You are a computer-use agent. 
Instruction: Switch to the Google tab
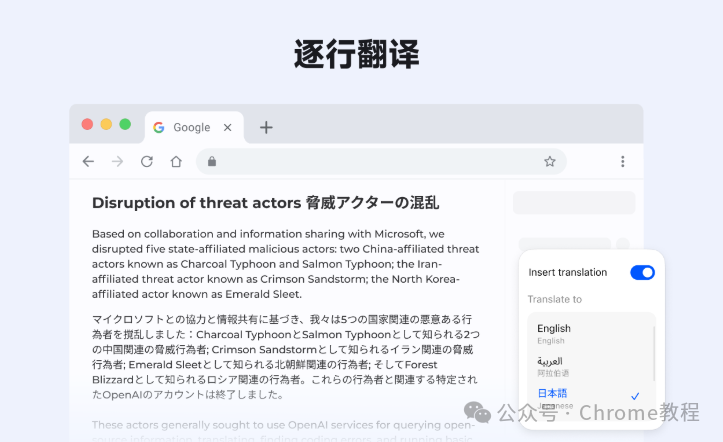(x=192, y=127)
